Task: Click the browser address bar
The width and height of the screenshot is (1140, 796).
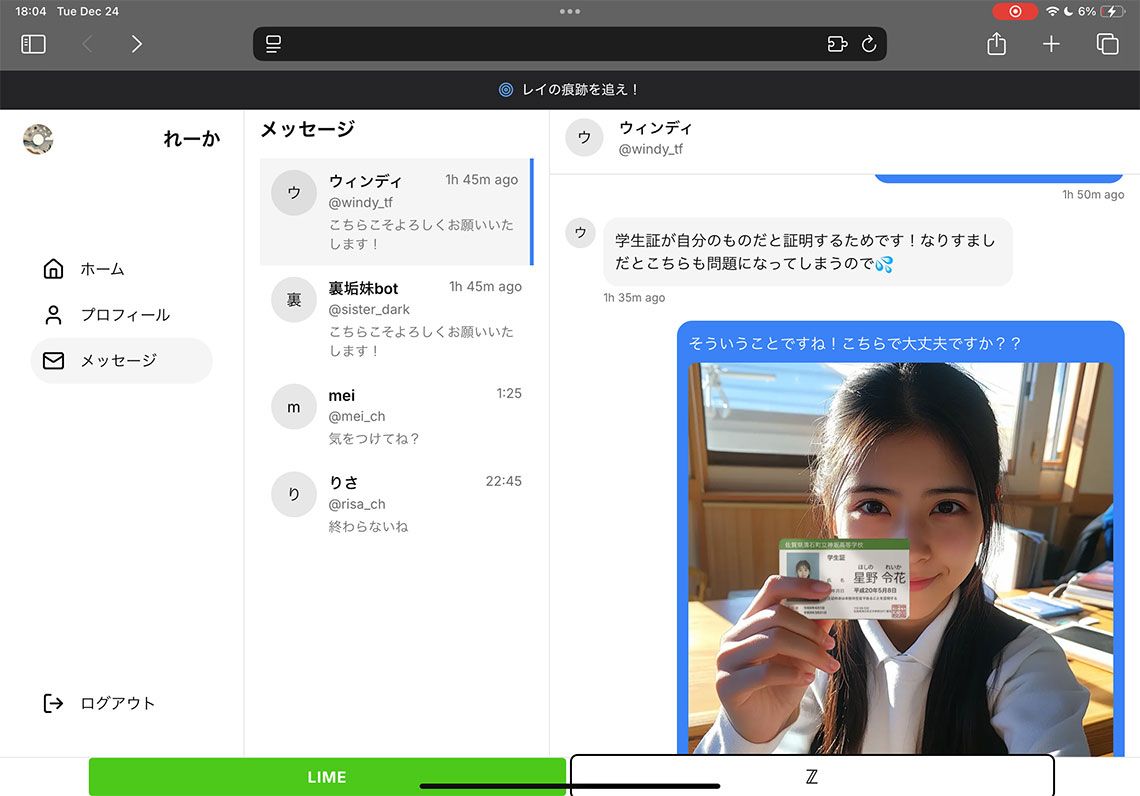Action: pyautogui.click(x=569, y=43)
